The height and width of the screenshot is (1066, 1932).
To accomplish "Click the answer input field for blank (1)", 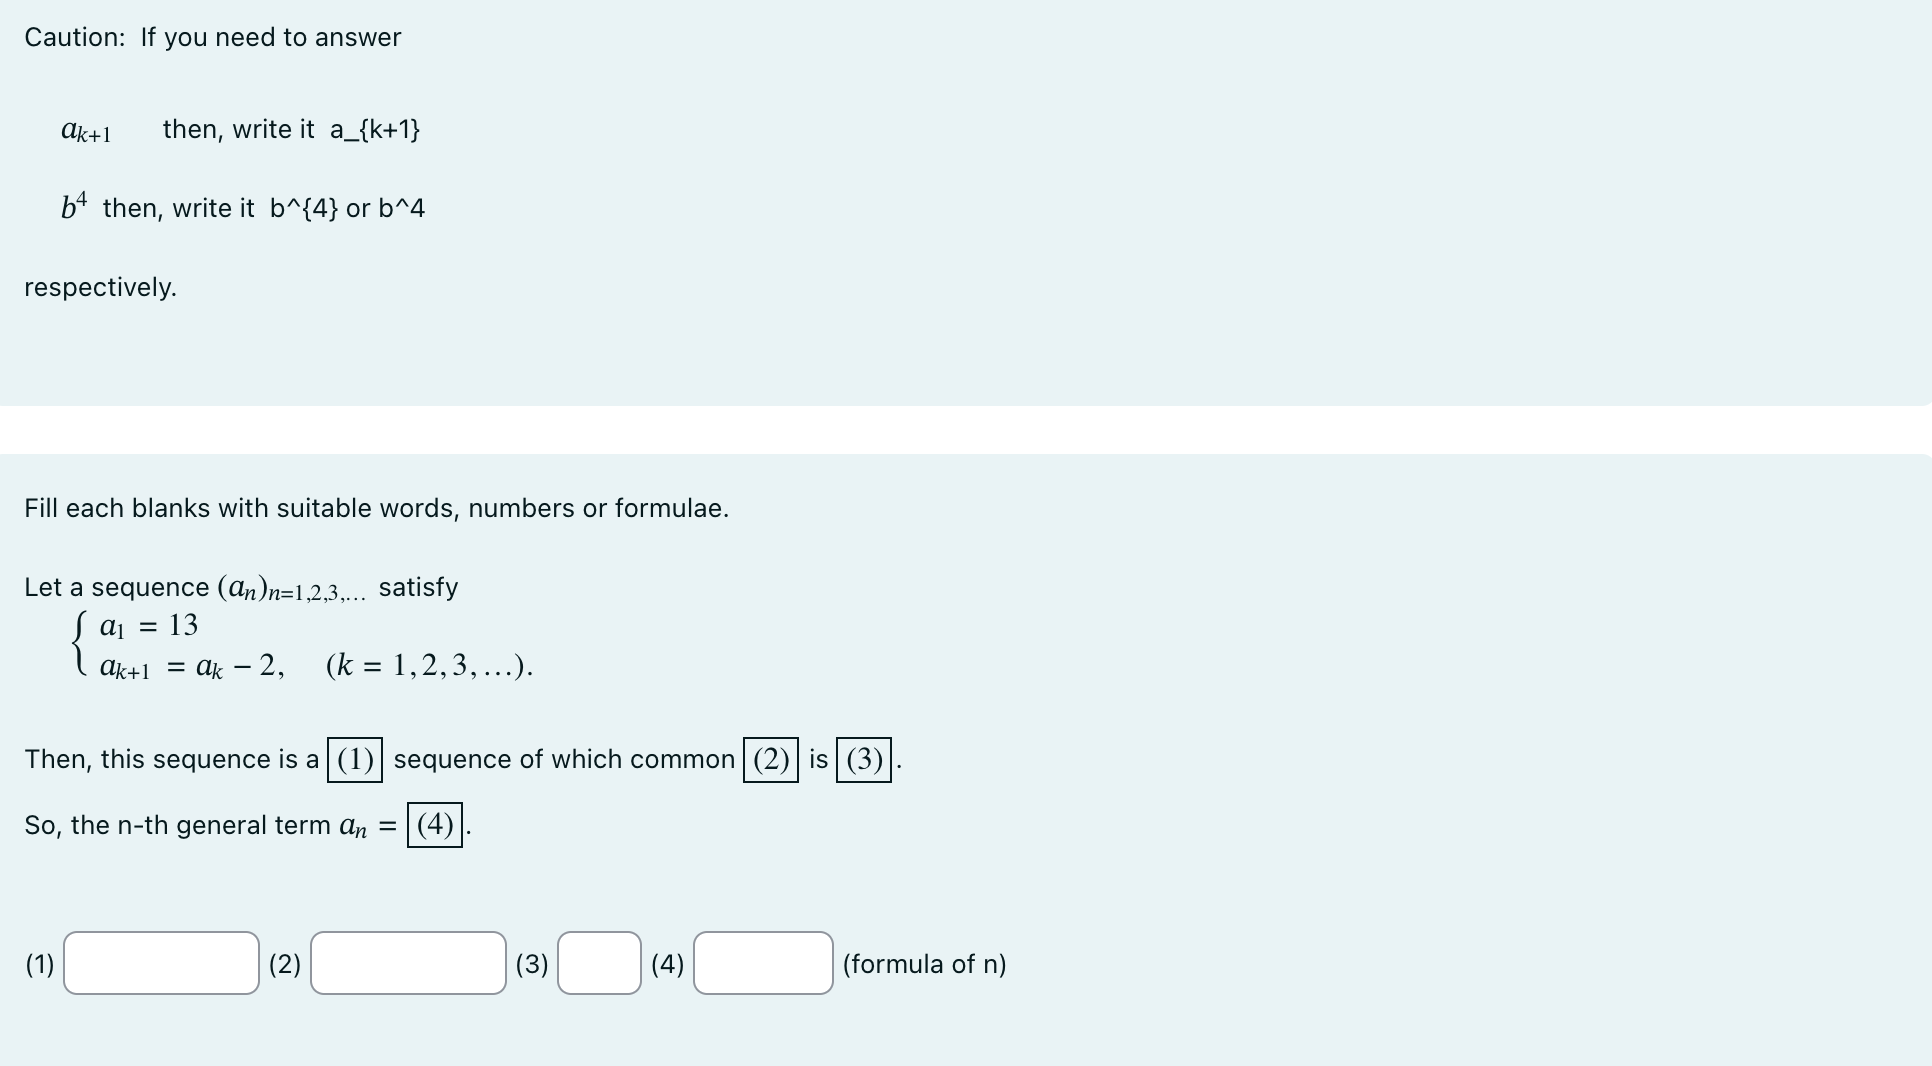I will 160,964.
